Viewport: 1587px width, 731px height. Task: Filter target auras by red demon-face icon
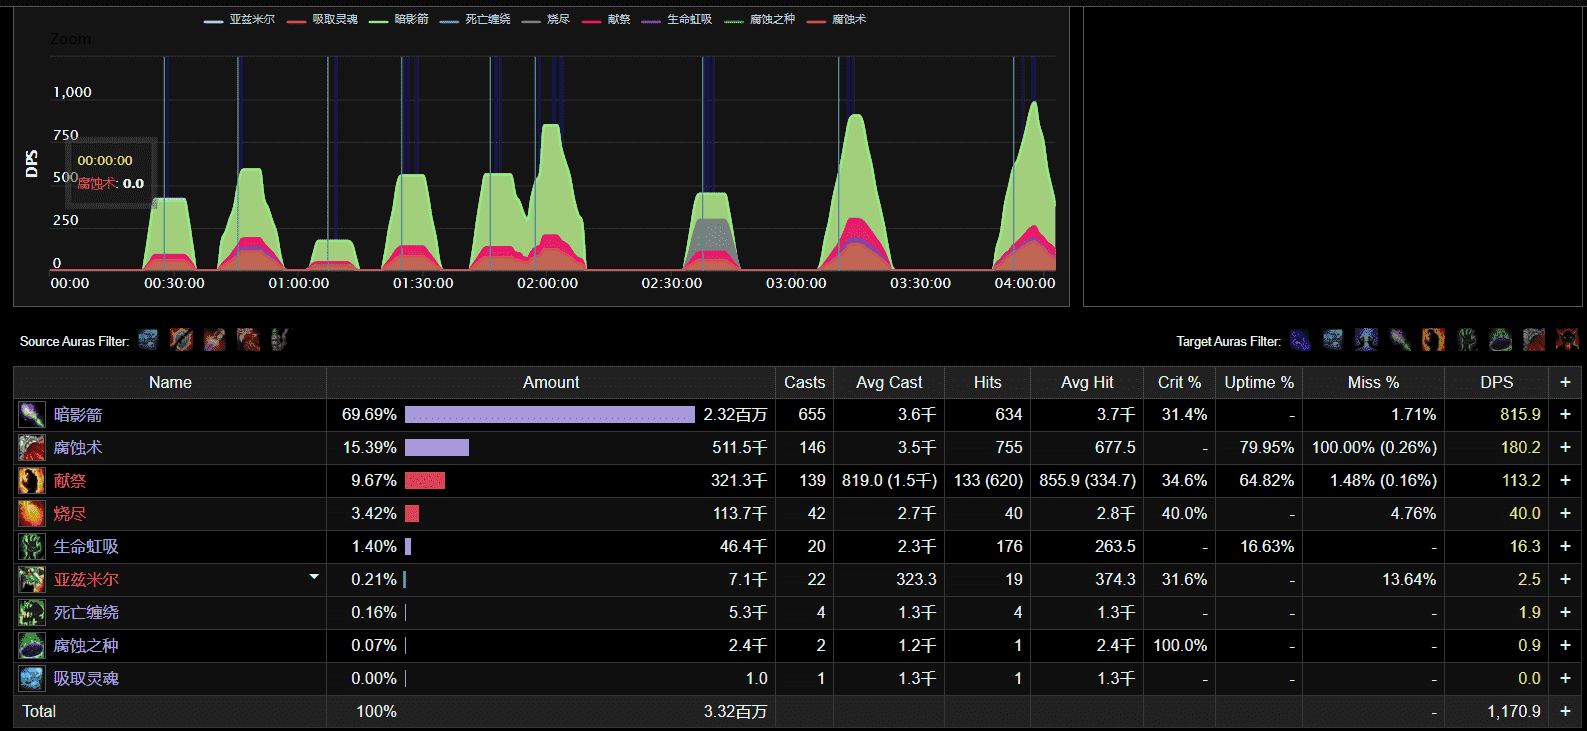tap(1567, 340)
